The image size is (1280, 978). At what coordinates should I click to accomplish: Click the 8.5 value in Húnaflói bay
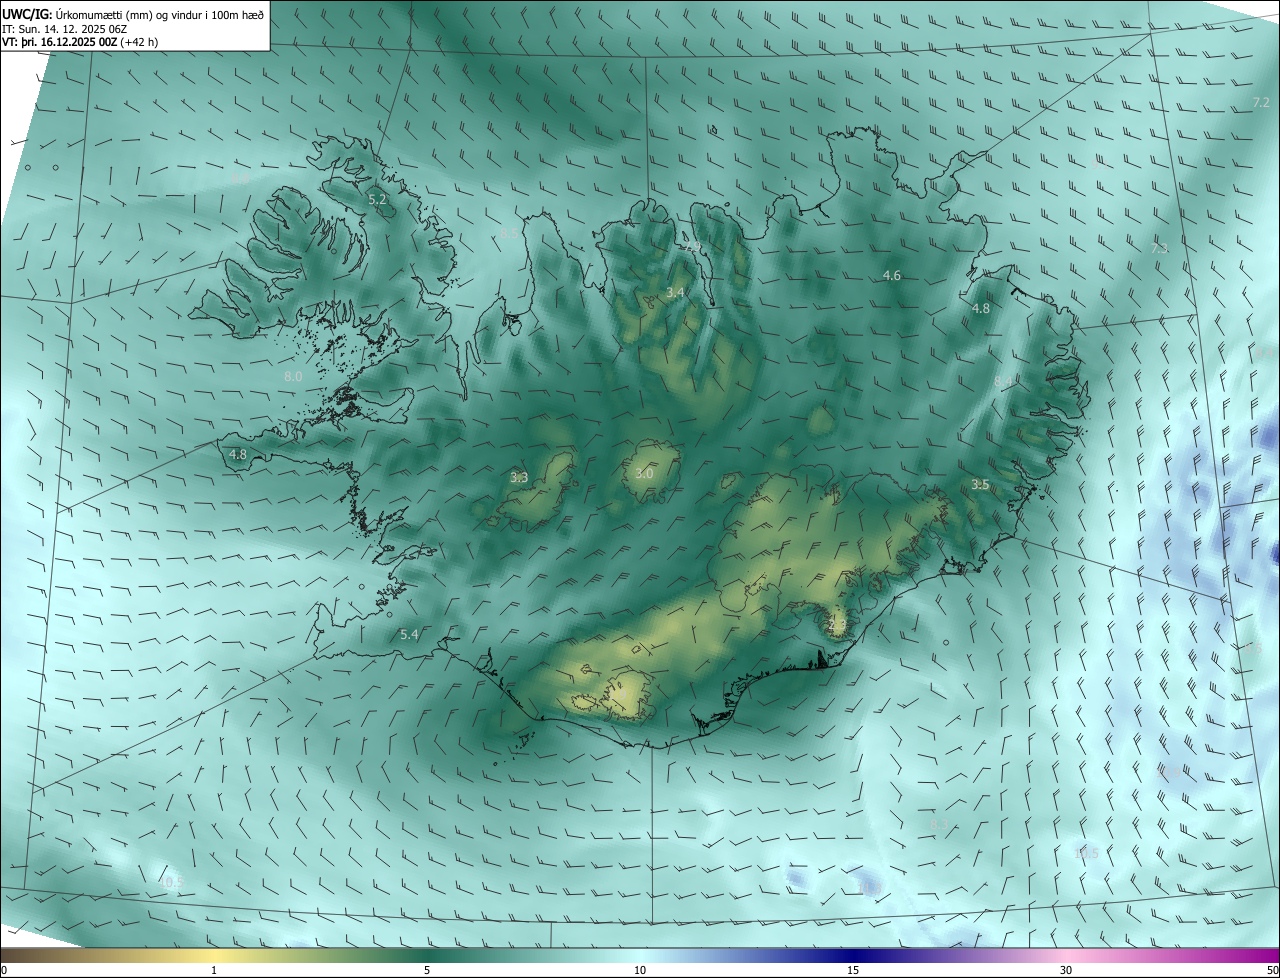coord(509,233)
